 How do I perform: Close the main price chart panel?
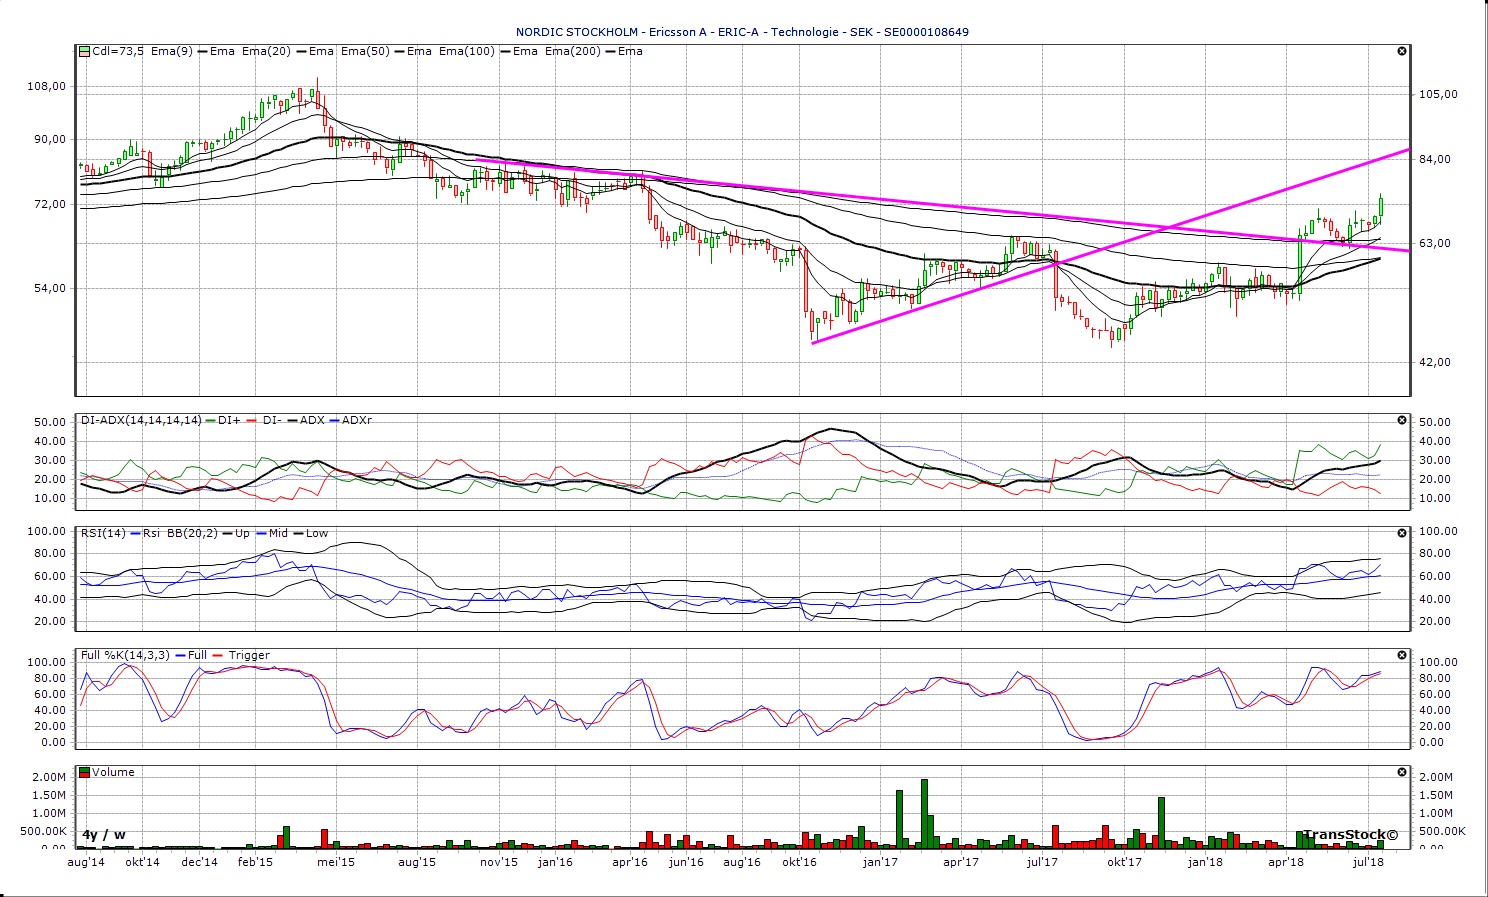(1402, 51)
